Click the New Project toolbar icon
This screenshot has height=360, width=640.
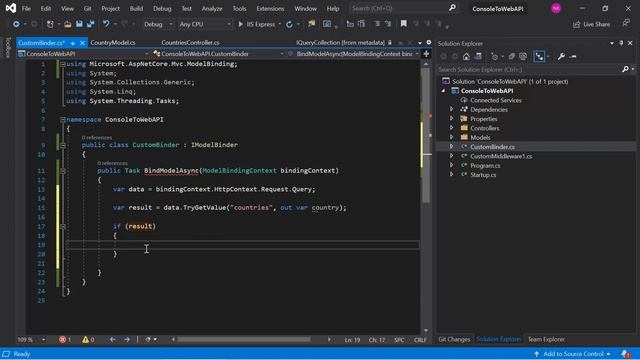coord(50,24)
